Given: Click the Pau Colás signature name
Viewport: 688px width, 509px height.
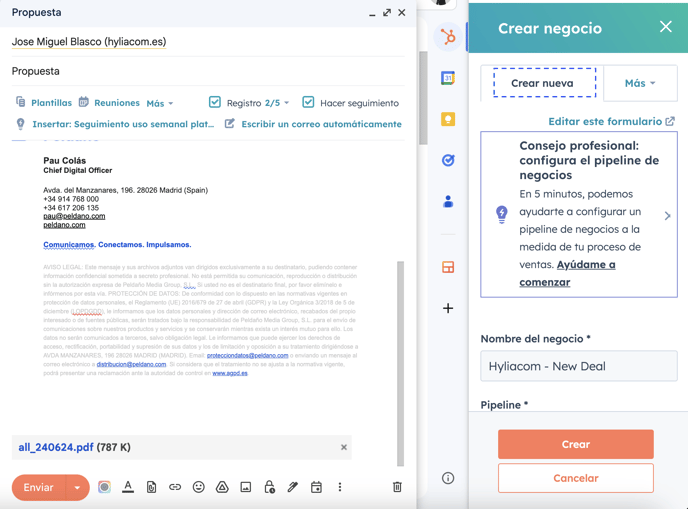Looking at the screenshot, I should pos(64,161).
